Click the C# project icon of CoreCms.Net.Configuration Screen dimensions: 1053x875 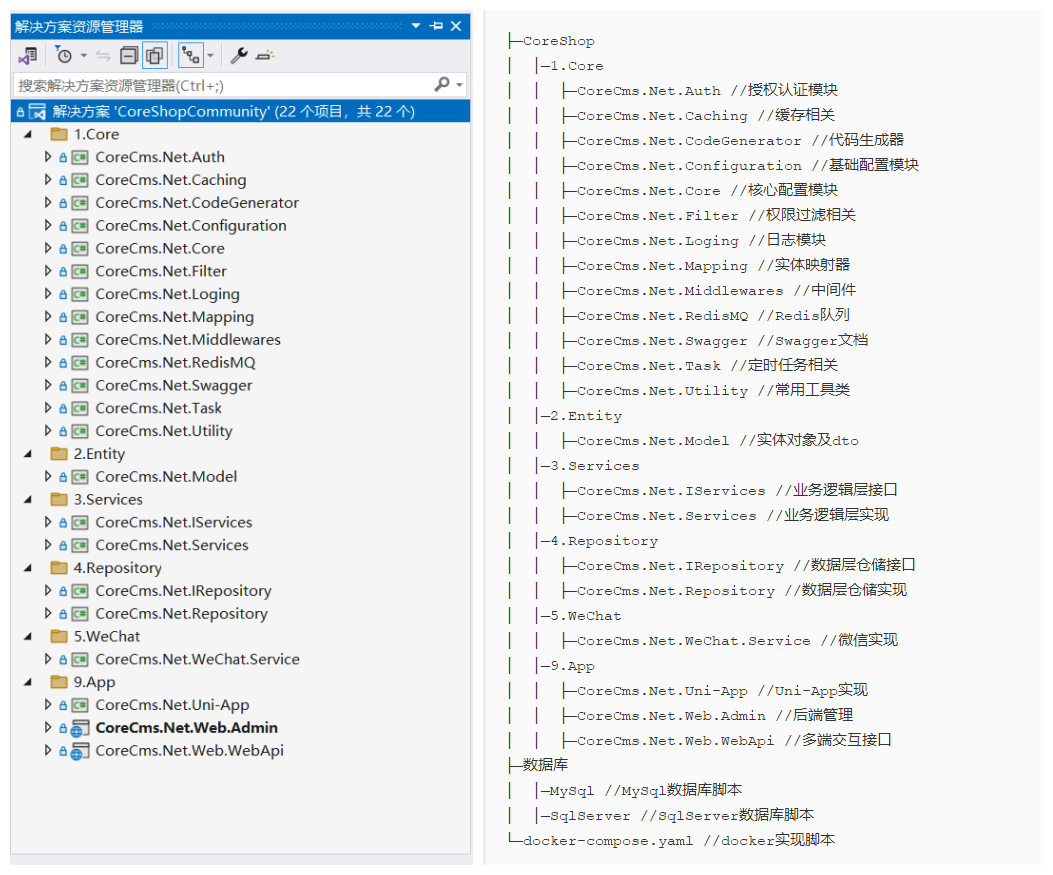[x=80, y=226]
